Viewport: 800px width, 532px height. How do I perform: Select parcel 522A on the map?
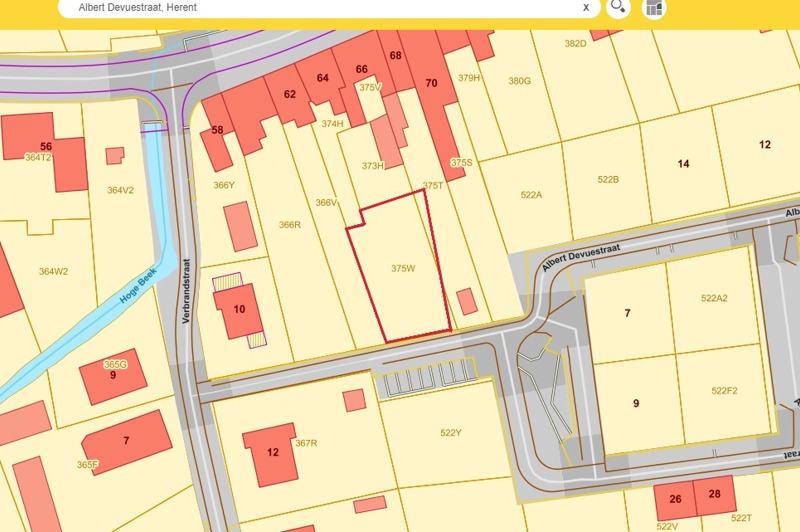(531, 195)
